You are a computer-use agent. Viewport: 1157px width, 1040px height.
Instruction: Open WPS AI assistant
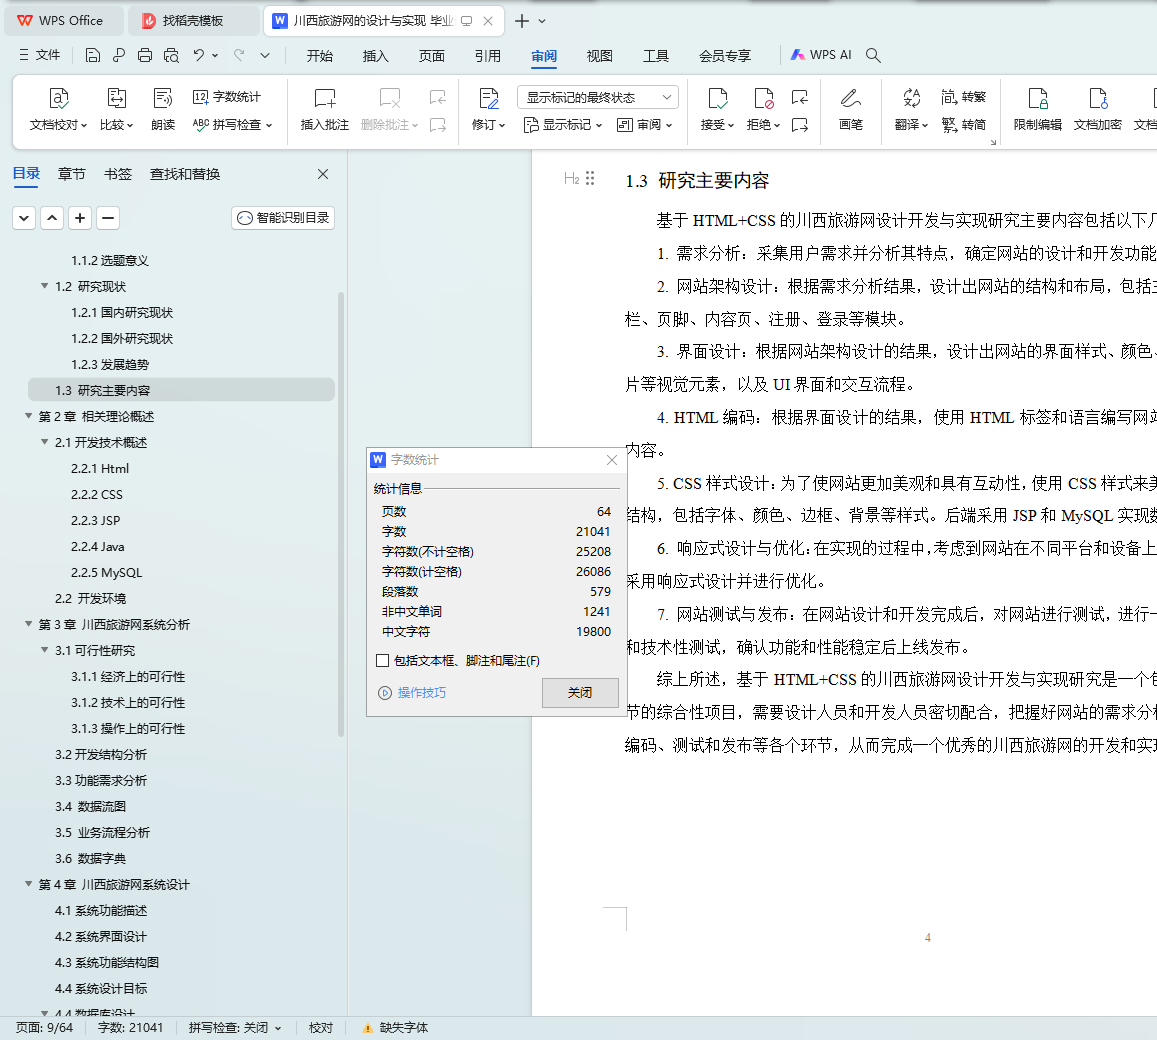(x=821, y=55)
